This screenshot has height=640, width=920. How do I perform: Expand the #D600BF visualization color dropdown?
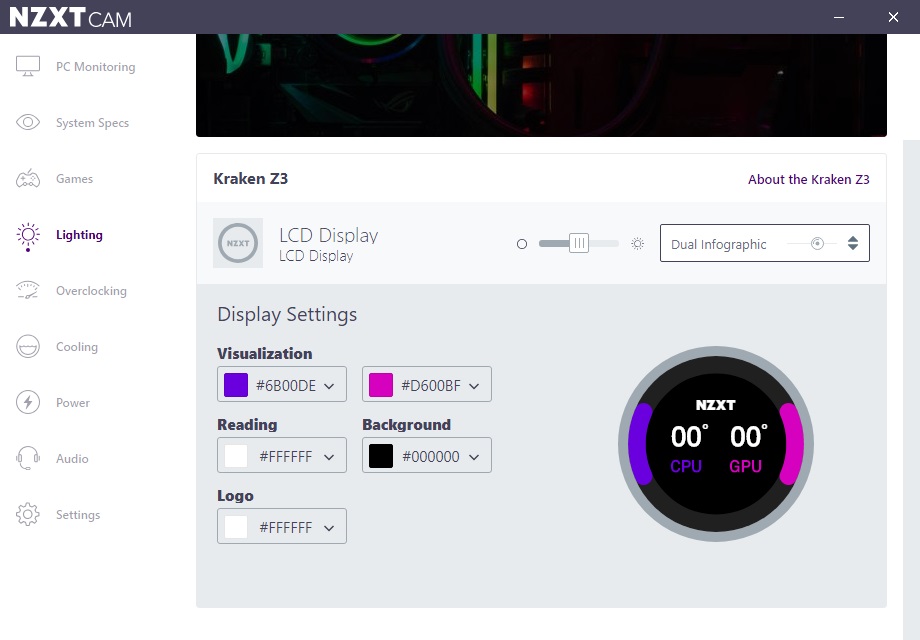point(427,384)
